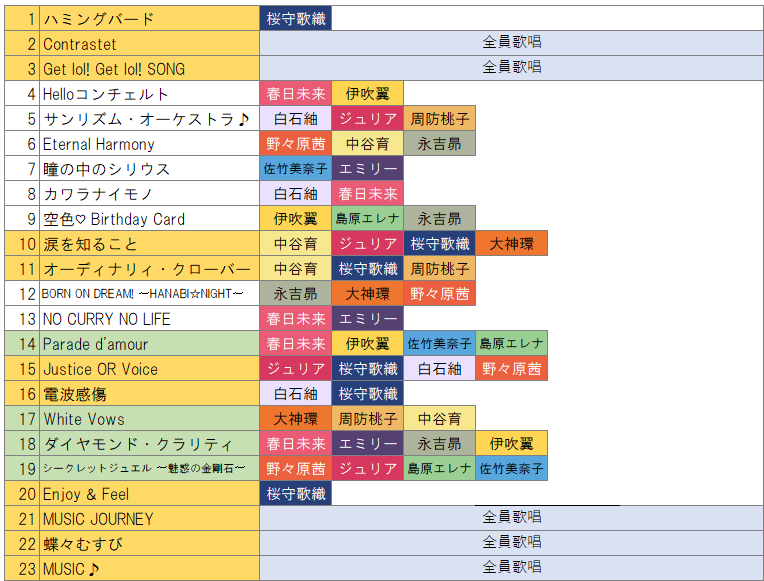The width and height of the screenshot is (764, 581).
Task: Select 佐竹美奈子 in the 瞳の中のシリウス row
Action: [x=295, y=169]
